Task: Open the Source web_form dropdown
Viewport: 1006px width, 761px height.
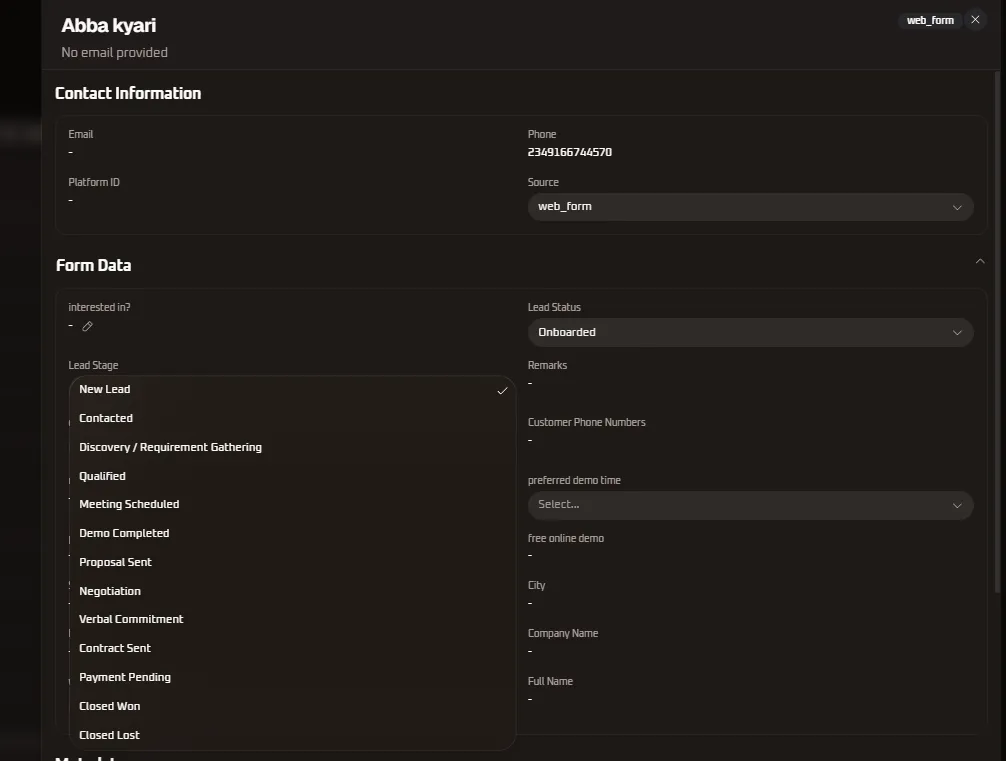Action: coord(750,207)
